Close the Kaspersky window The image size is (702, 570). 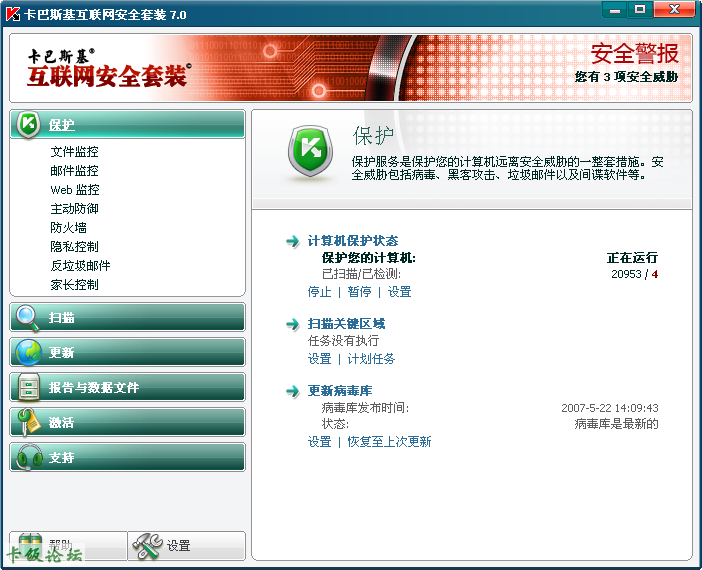674,9
